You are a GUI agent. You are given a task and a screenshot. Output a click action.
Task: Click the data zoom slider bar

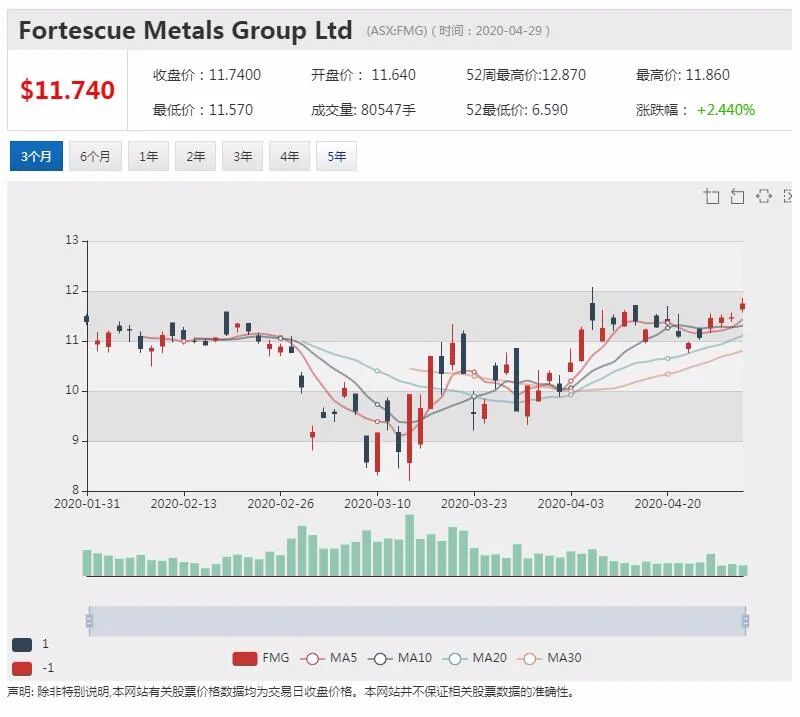click(x=417, y=621)
